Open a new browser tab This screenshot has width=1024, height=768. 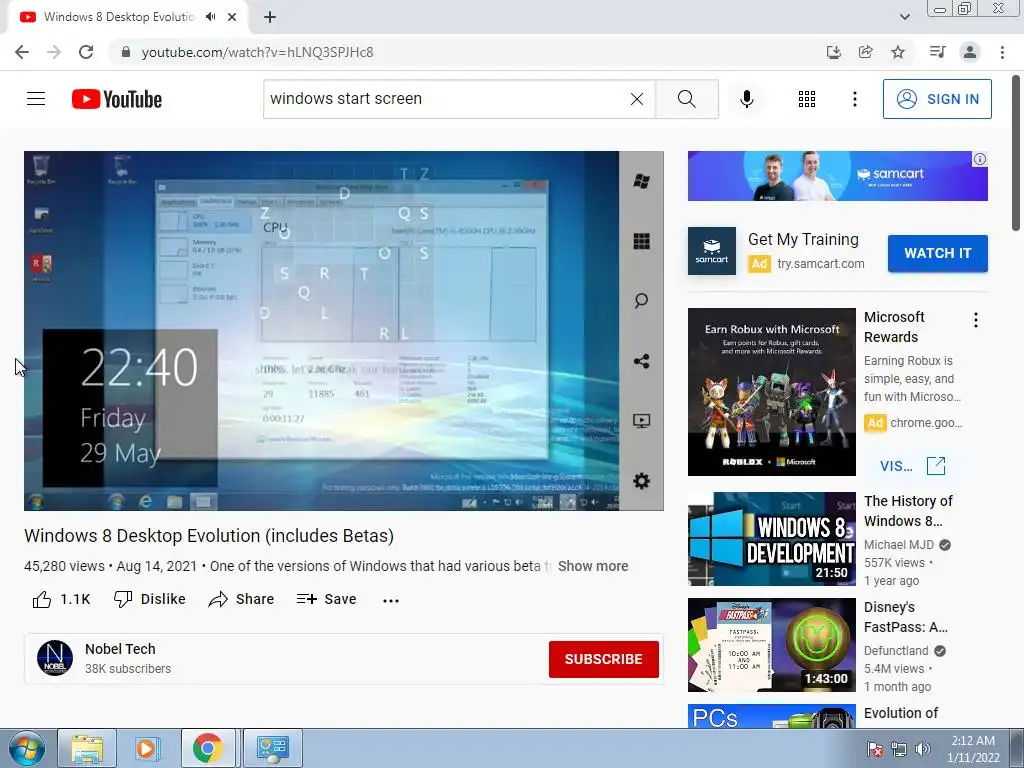tap(270, 17)
